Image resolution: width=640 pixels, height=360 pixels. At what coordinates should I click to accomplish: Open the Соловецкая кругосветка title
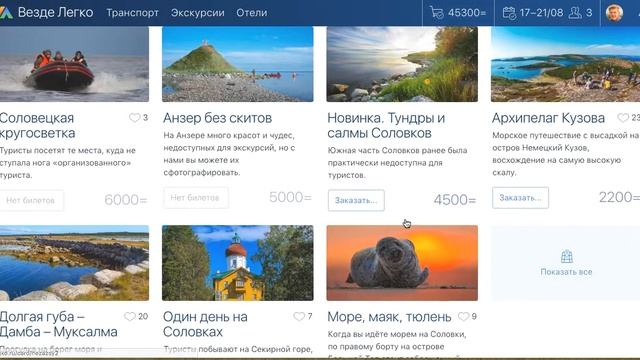[x=38, y=125]
